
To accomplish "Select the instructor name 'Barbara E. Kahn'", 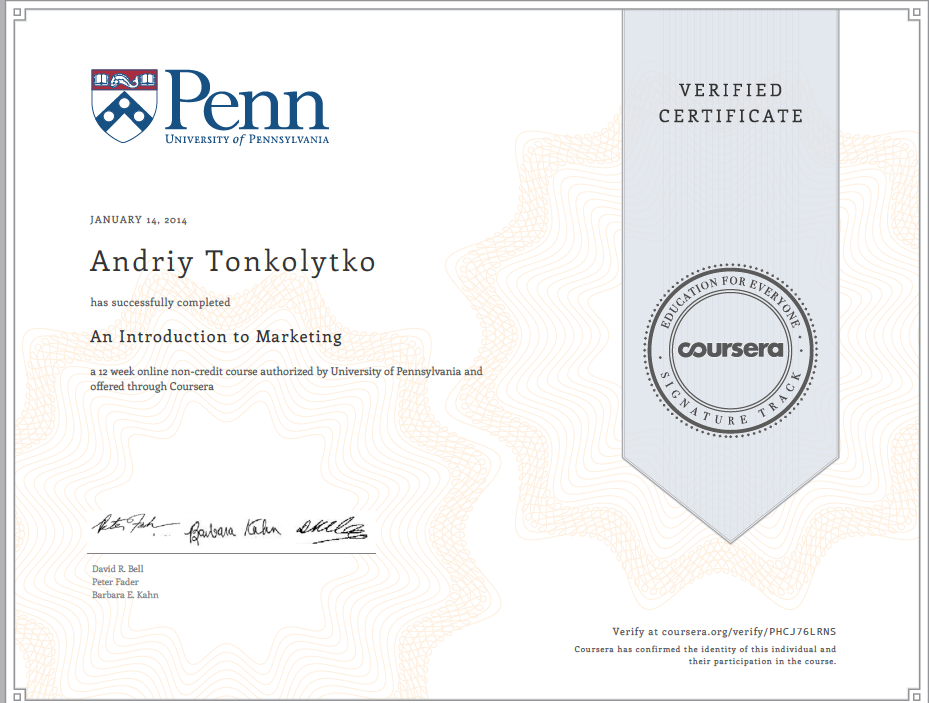I will 125,595.
